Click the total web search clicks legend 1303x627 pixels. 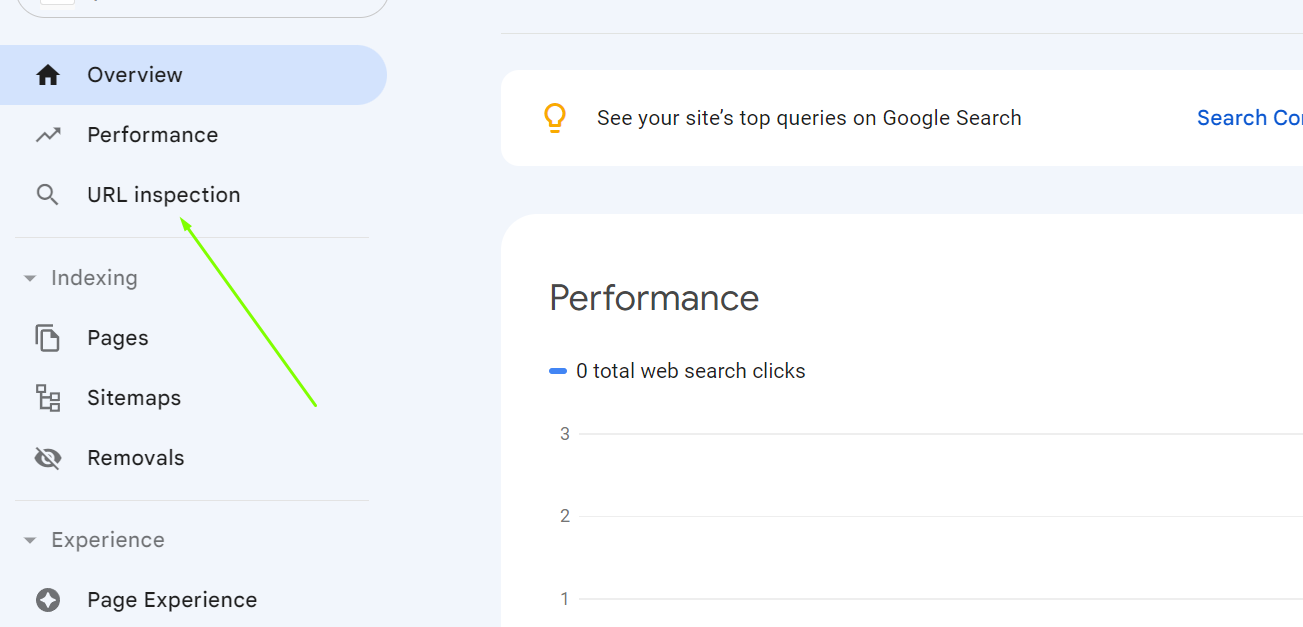click(x=690, y=371)
